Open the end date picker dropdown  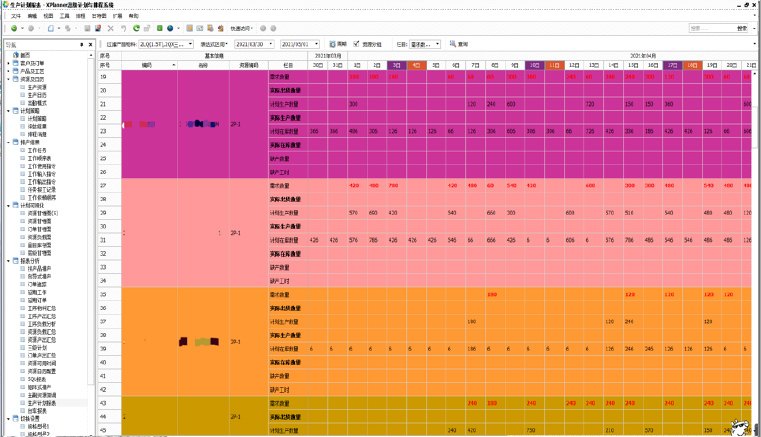316,44
